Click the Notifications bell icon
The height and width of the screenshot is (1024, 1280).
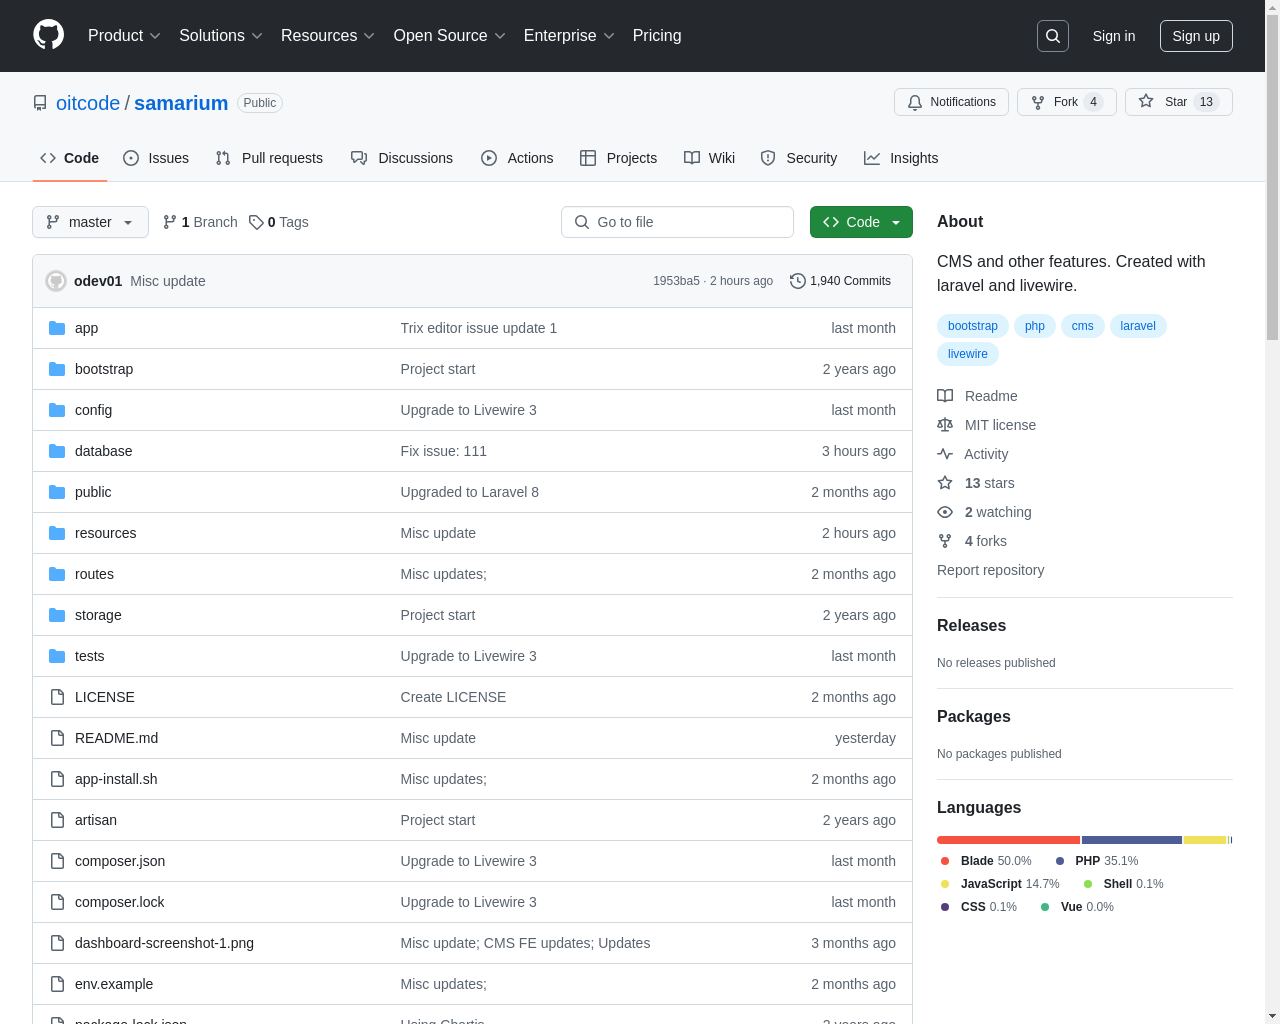point(915,102)
